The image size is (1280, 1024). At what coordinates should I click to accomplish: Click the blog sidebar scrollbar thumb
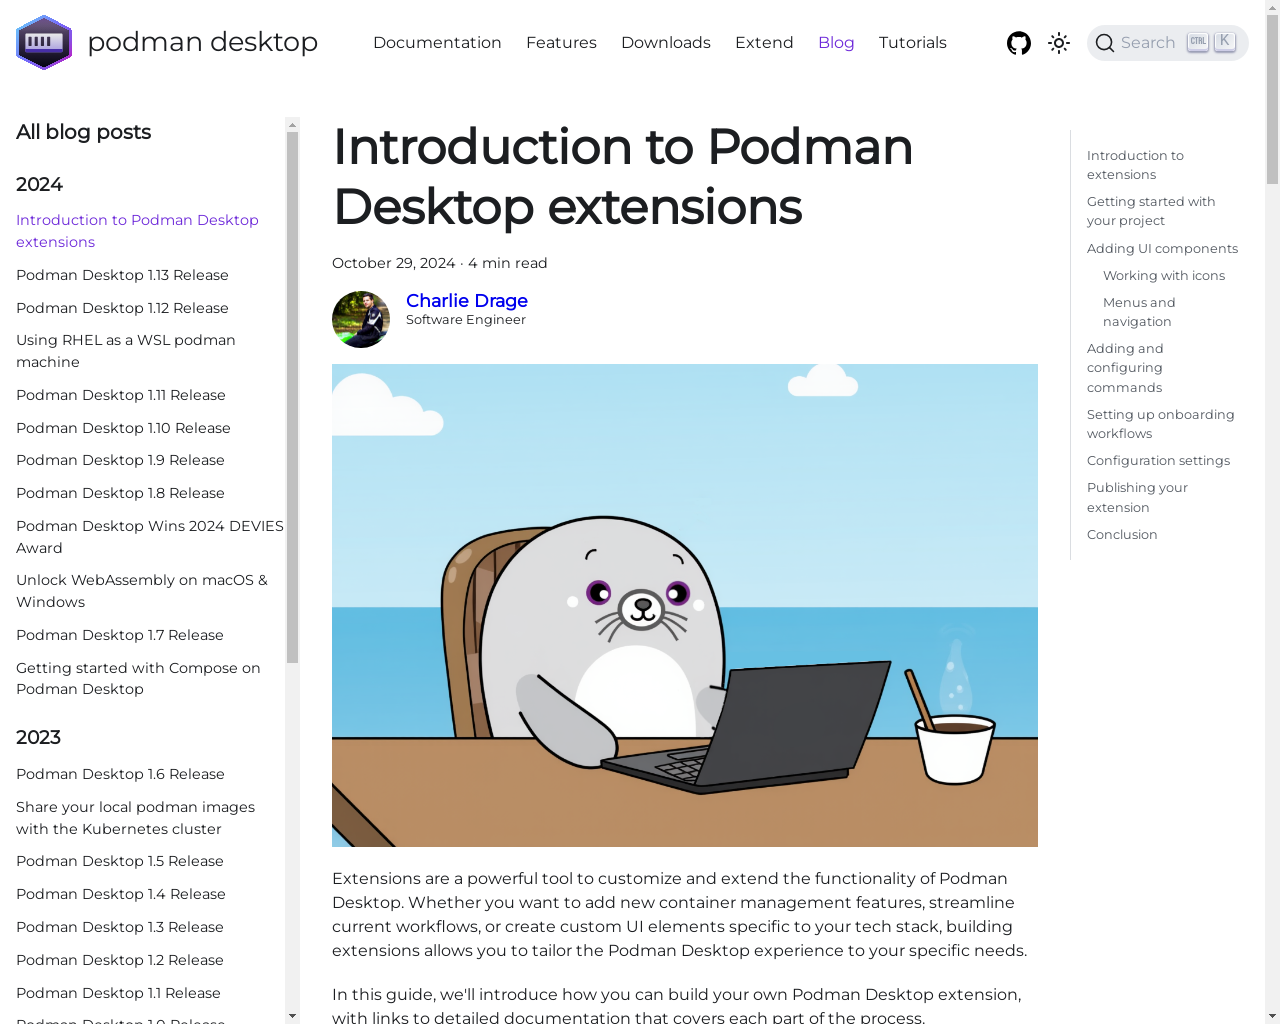[x=292, y=397]
